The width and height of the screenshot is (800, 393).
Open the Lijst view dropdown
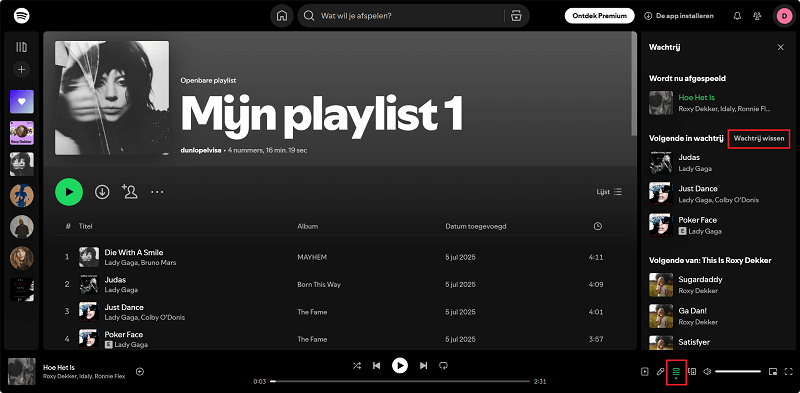(x=609, y=192)
